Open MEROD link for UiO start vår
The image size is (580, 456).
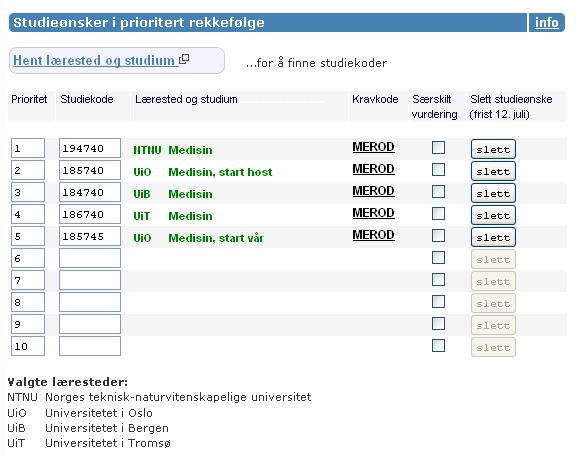click(373, 235)
